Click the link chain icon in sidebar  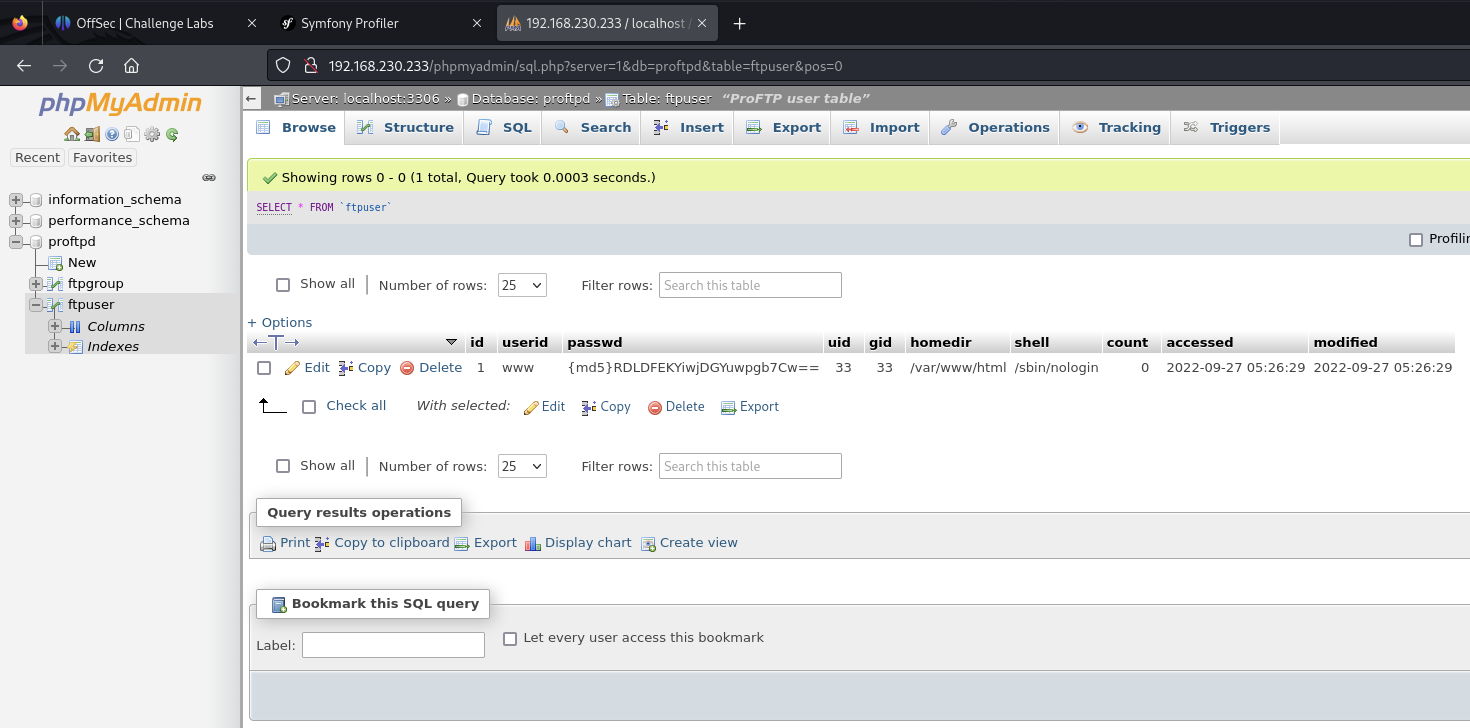(x=209, y=177)
